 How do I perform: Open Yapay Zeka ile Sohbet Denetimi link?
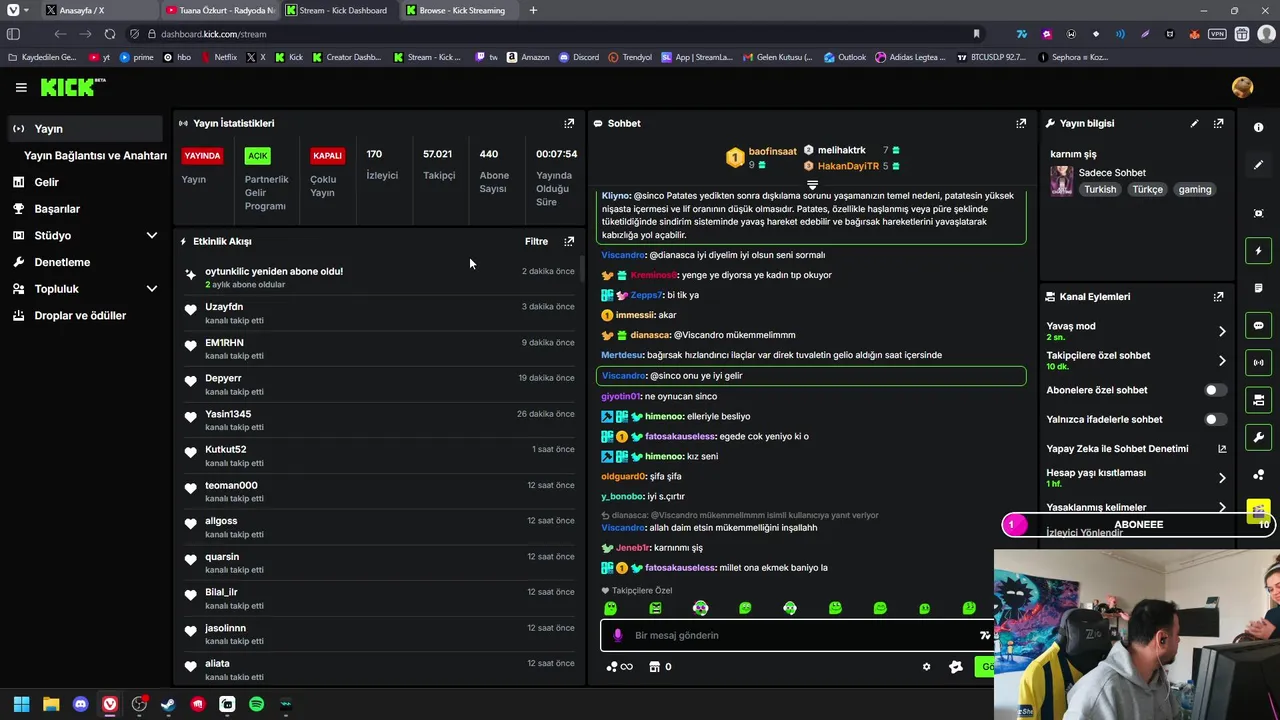click(x=1135, y=449)
